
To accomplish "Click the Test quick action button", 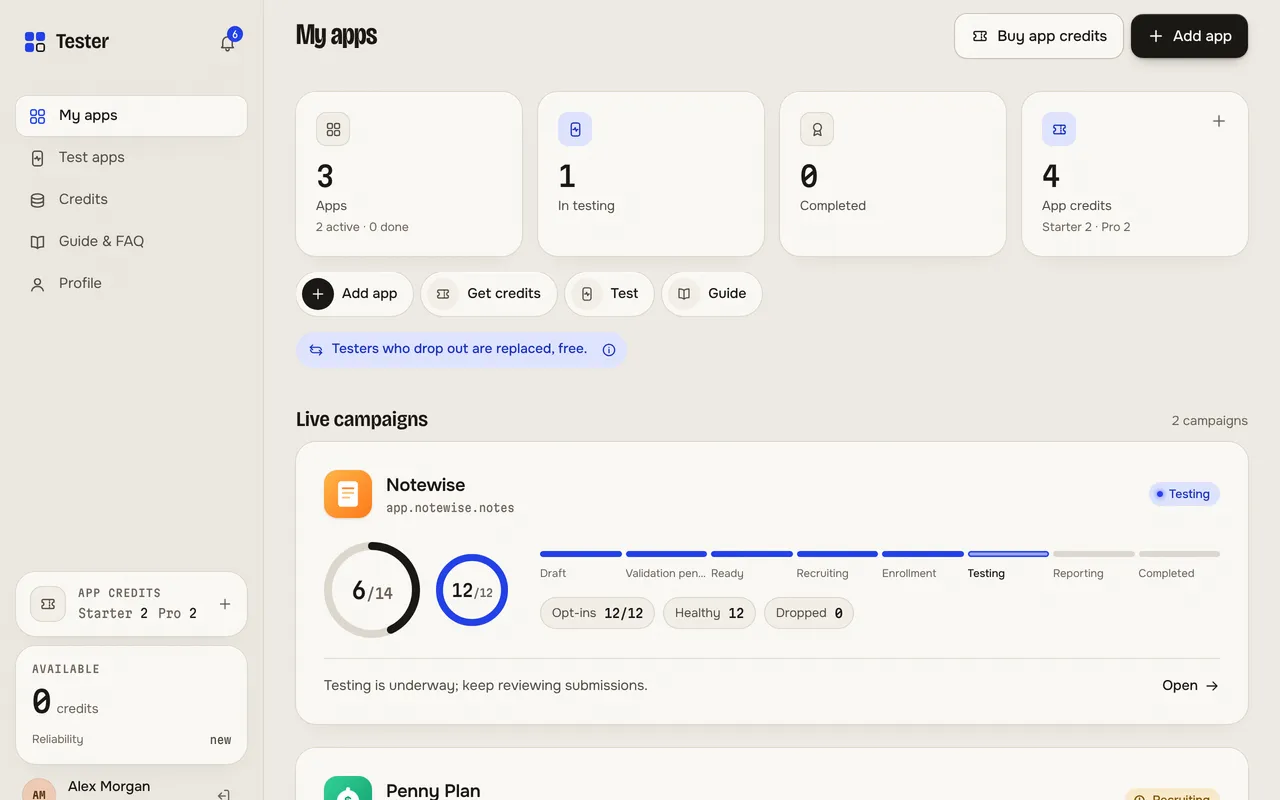I will [x=609, y=294].
